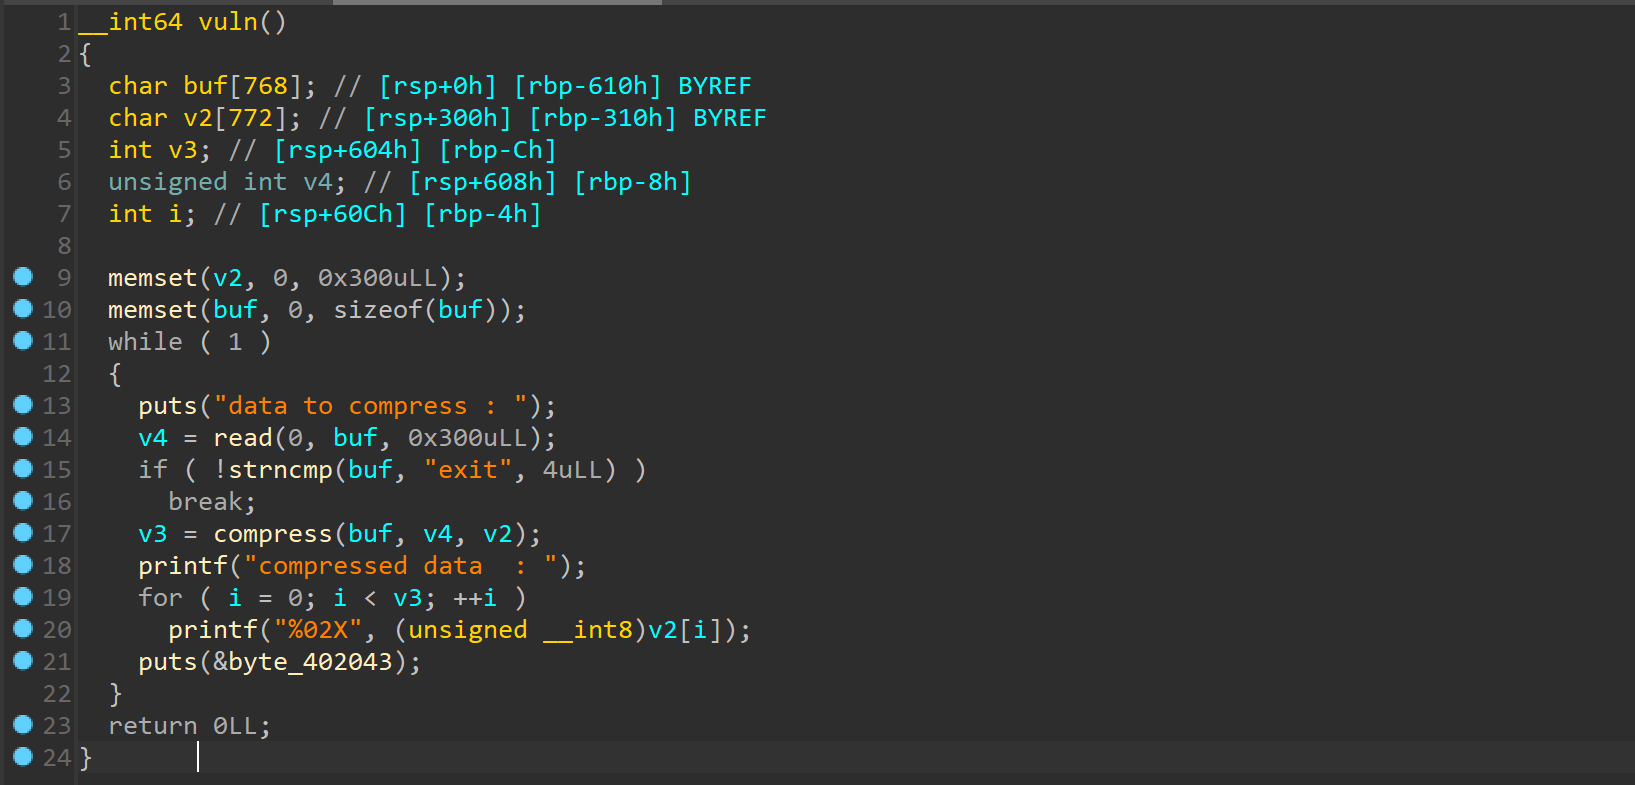Click the vuln function name in the signature
The width and height of the screenshot is (1635, 785).
click(228, 22)
